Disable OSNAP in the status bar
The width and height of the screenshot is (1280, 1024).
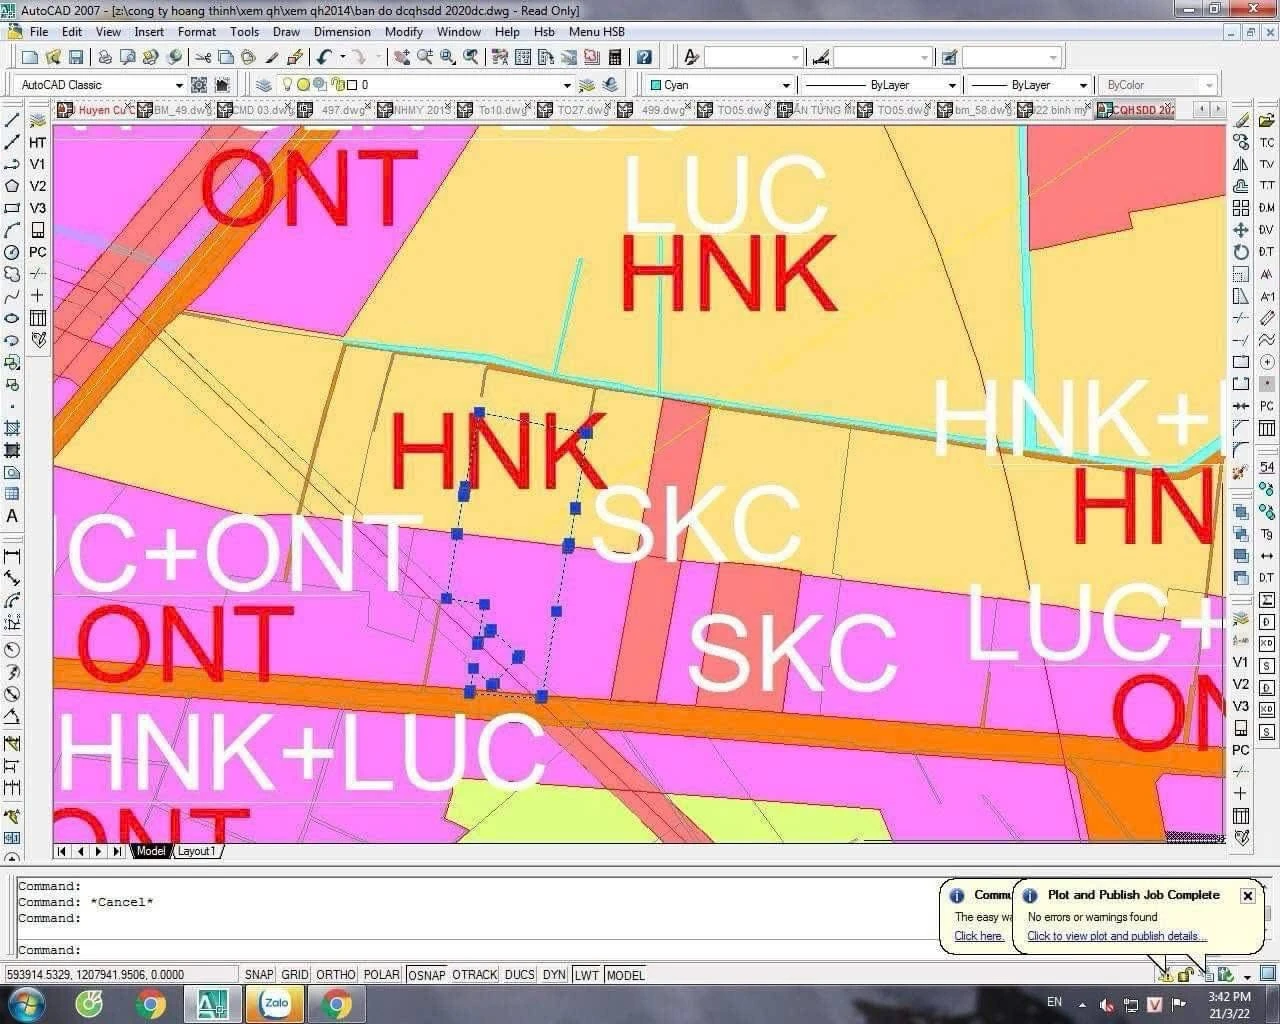click(x=427, y=974)
